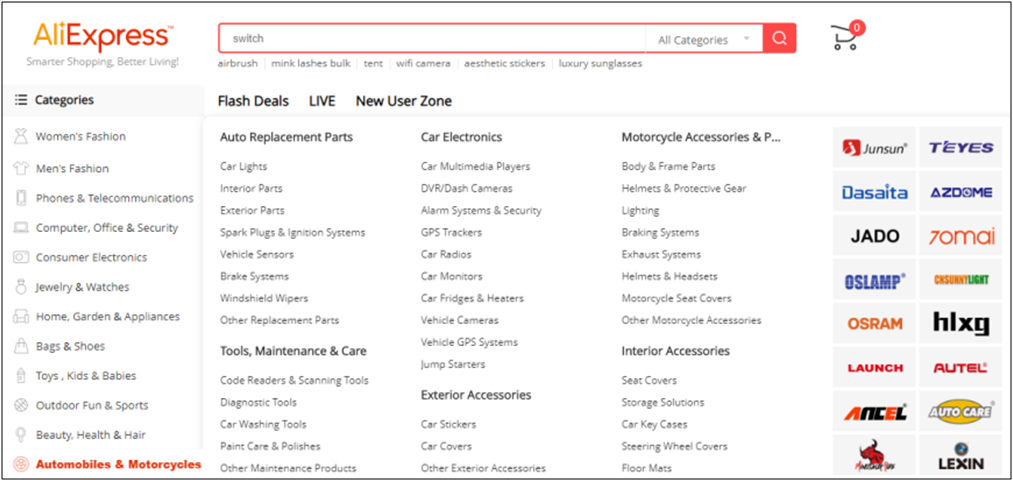This screenshot has height=480, width=1013.
Task: Open the DVR/Dash Cameras link
Action: click(466, 188)
